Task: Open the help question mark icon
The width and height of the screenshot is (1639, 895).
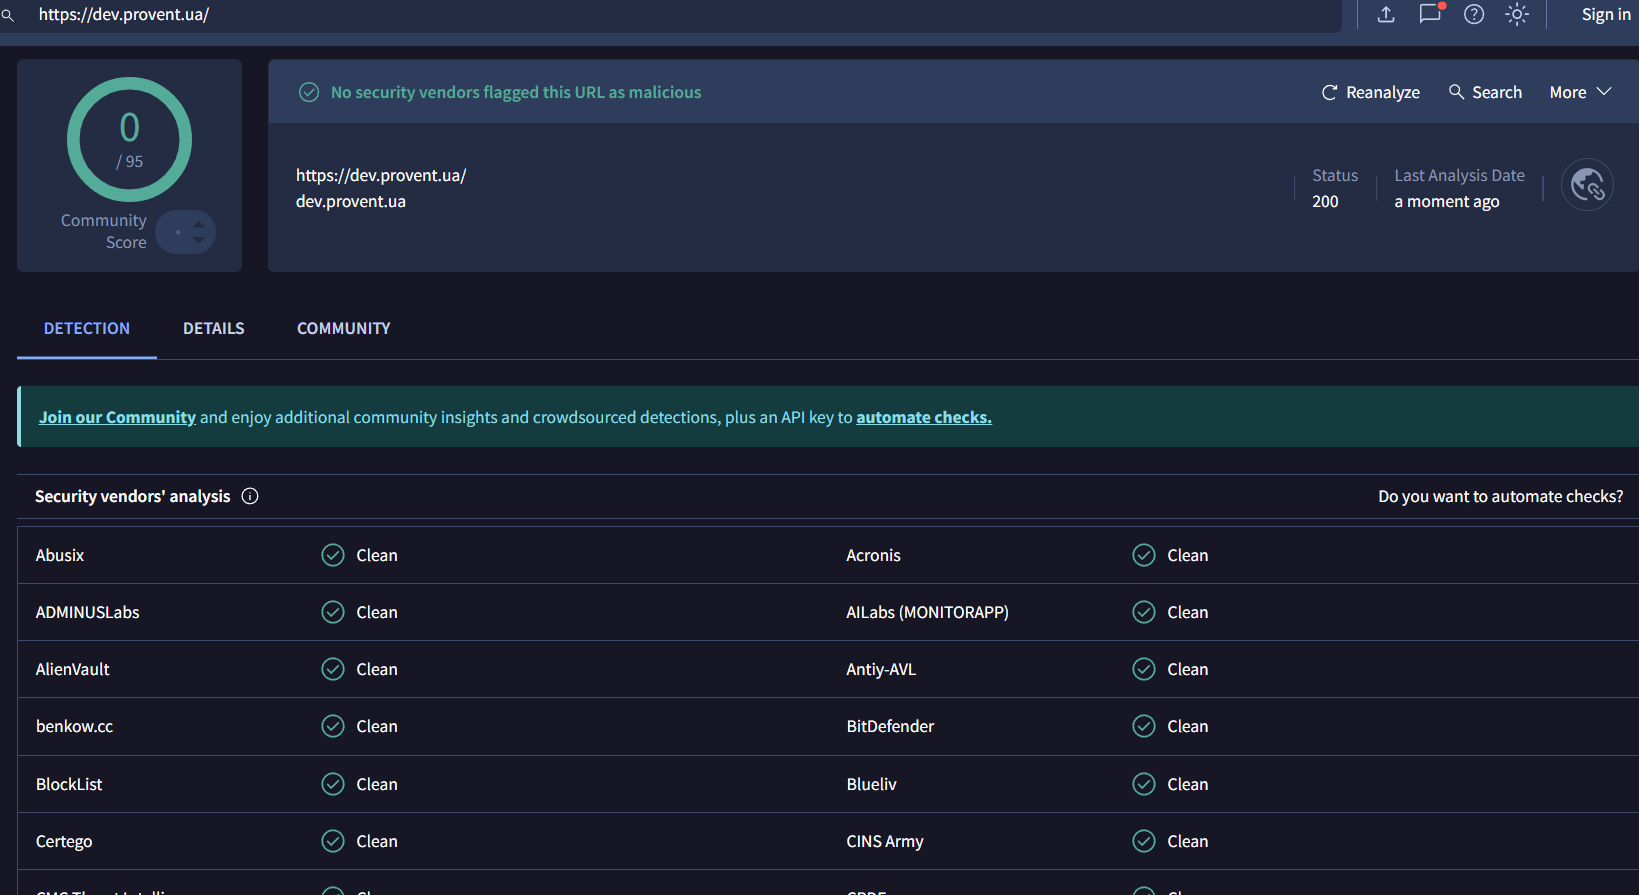Action: click(1474, 14)
